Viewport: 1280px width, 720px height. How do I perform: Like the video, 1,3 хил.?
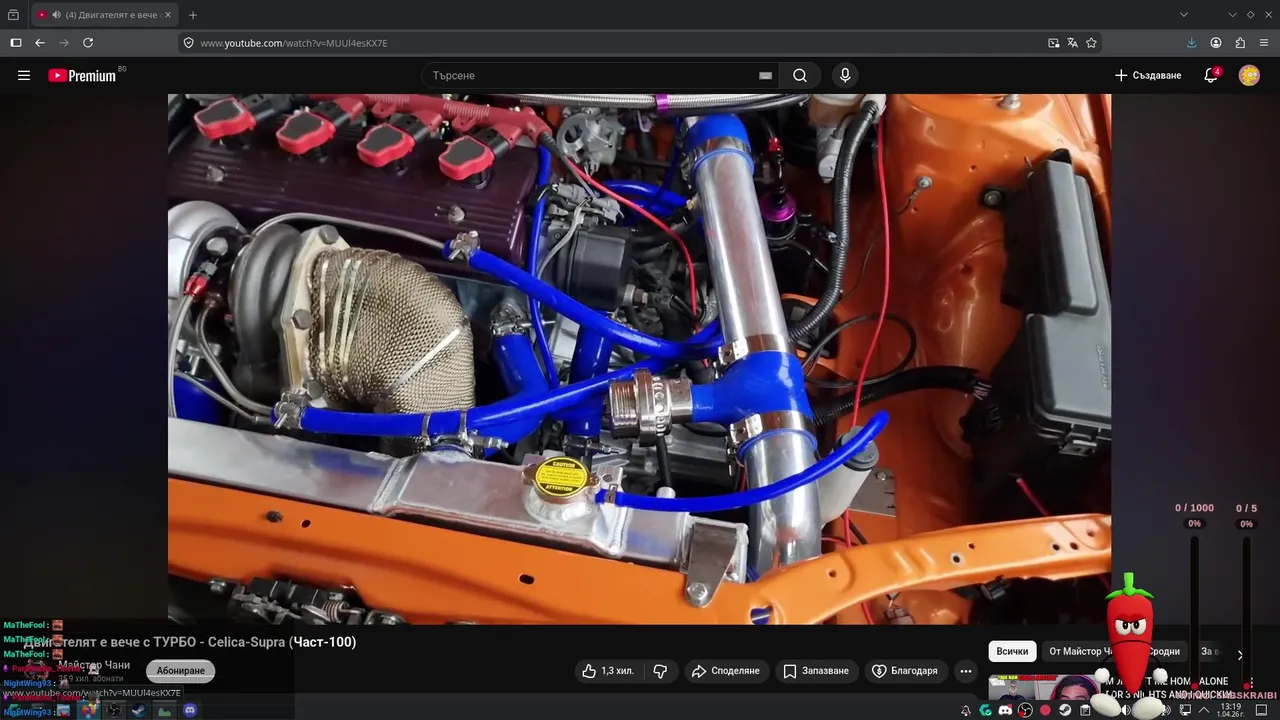point(608,671)
